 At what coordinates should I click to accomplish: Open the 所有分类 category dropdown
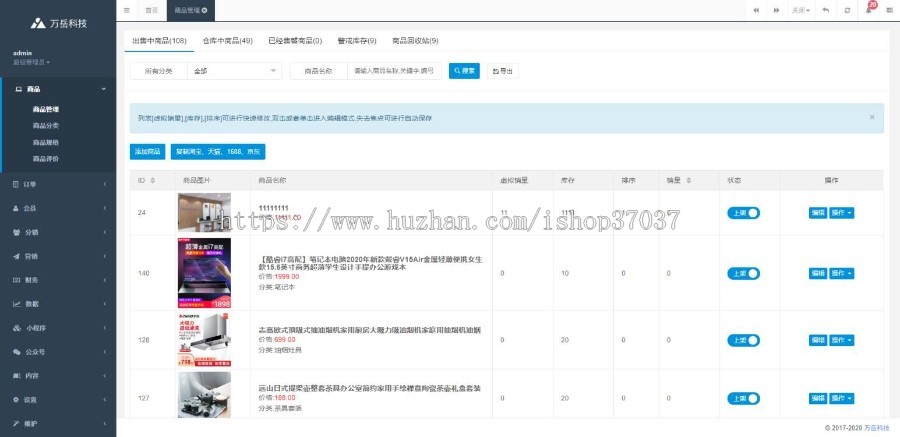234,71
